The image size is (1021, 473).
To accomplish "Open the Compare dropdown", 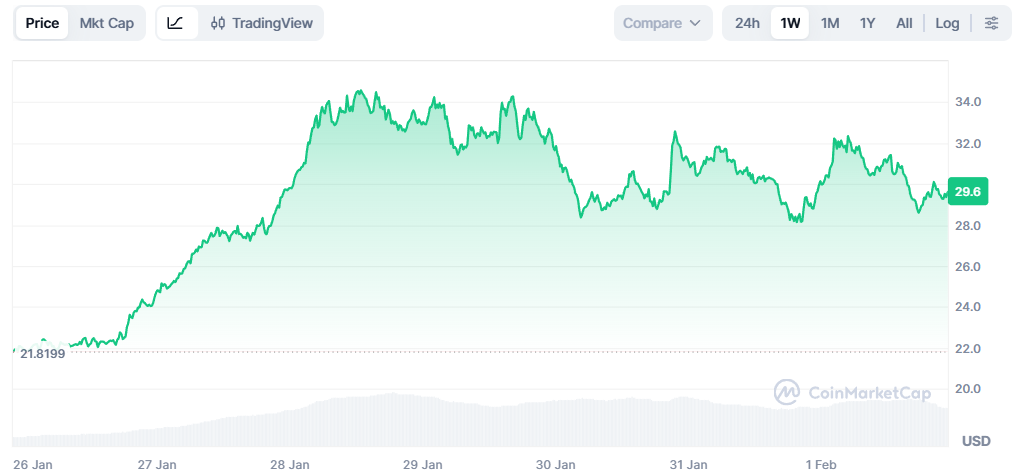I will click(x=662, y=23).
